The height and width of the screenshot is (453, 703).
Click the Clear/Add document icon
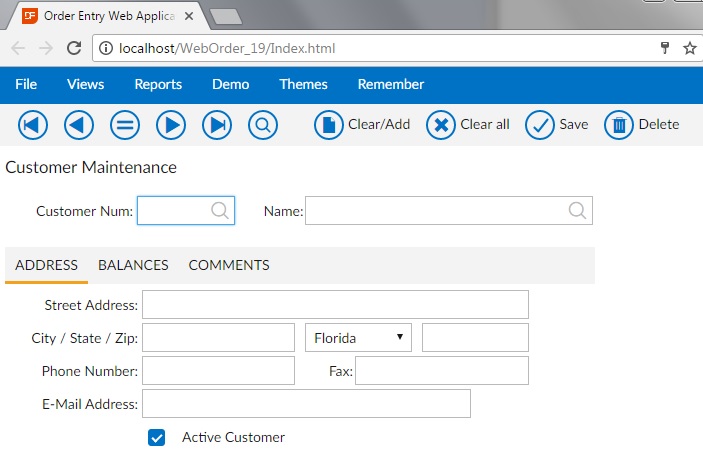(329, 125)
